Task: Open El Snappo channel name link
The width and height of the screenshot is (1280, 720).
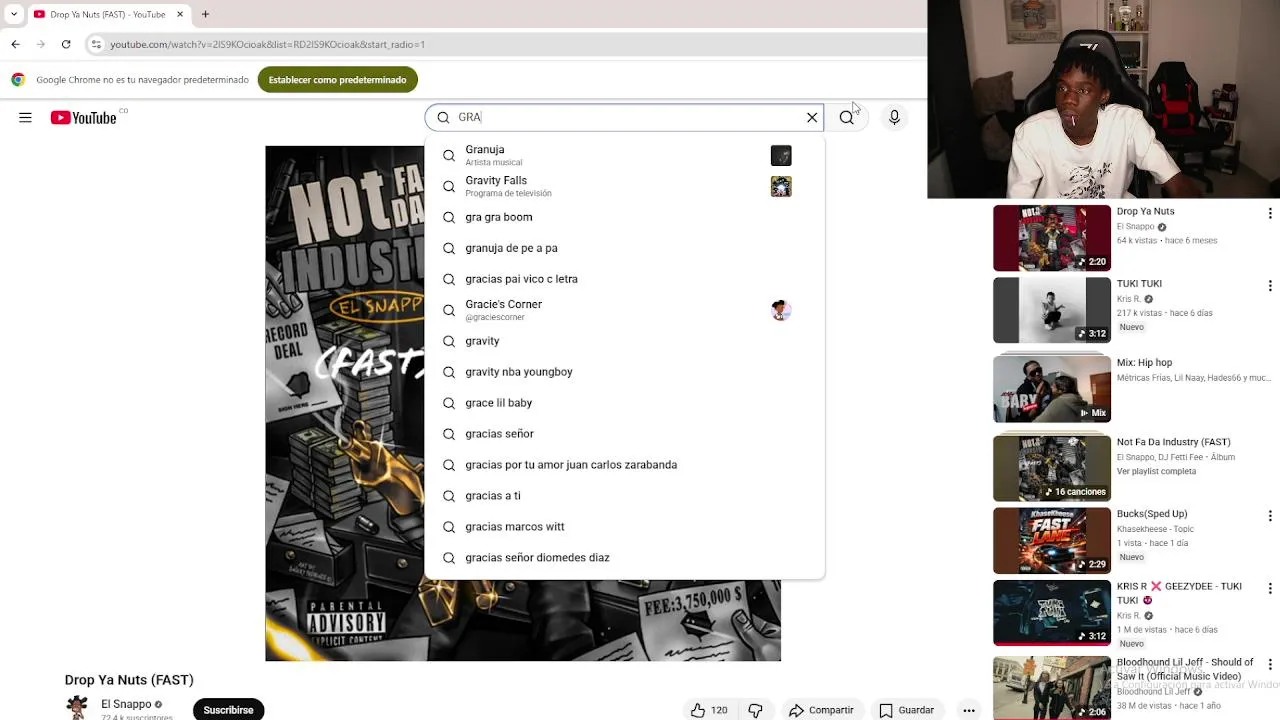Action: 126,704
